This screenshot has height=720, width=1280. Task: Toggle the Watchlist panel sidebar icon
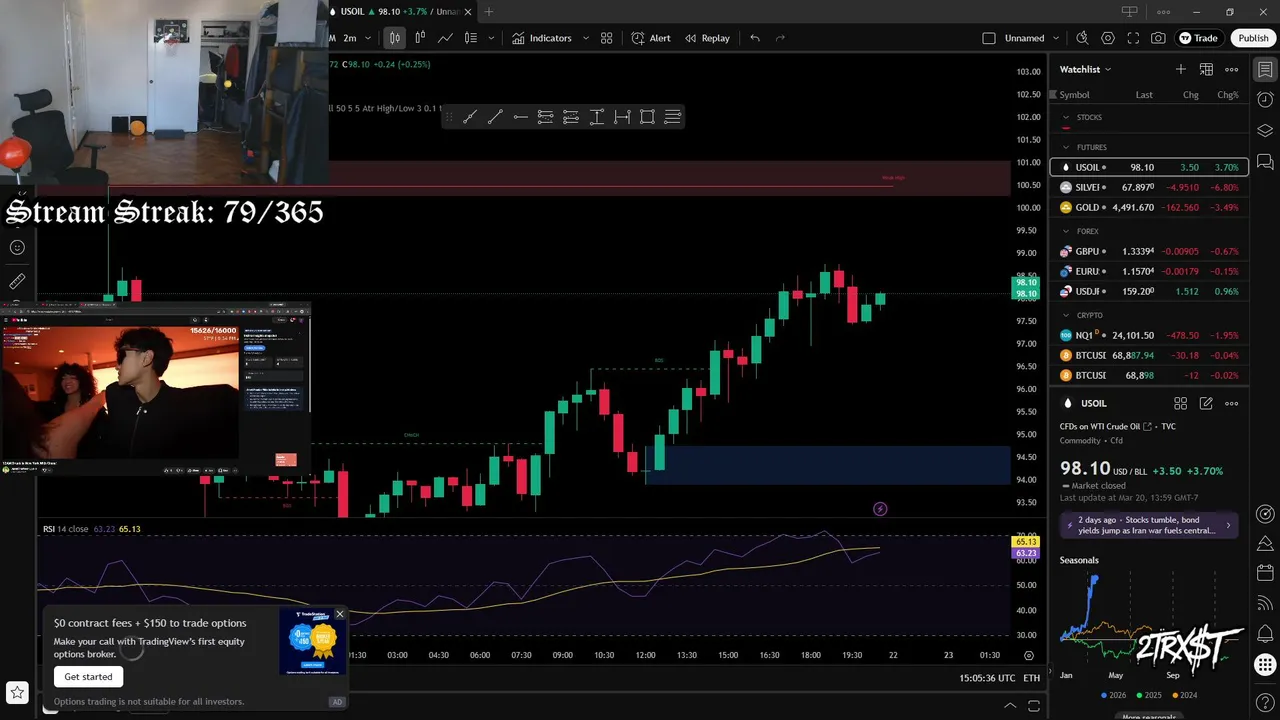pos(1265,69)
